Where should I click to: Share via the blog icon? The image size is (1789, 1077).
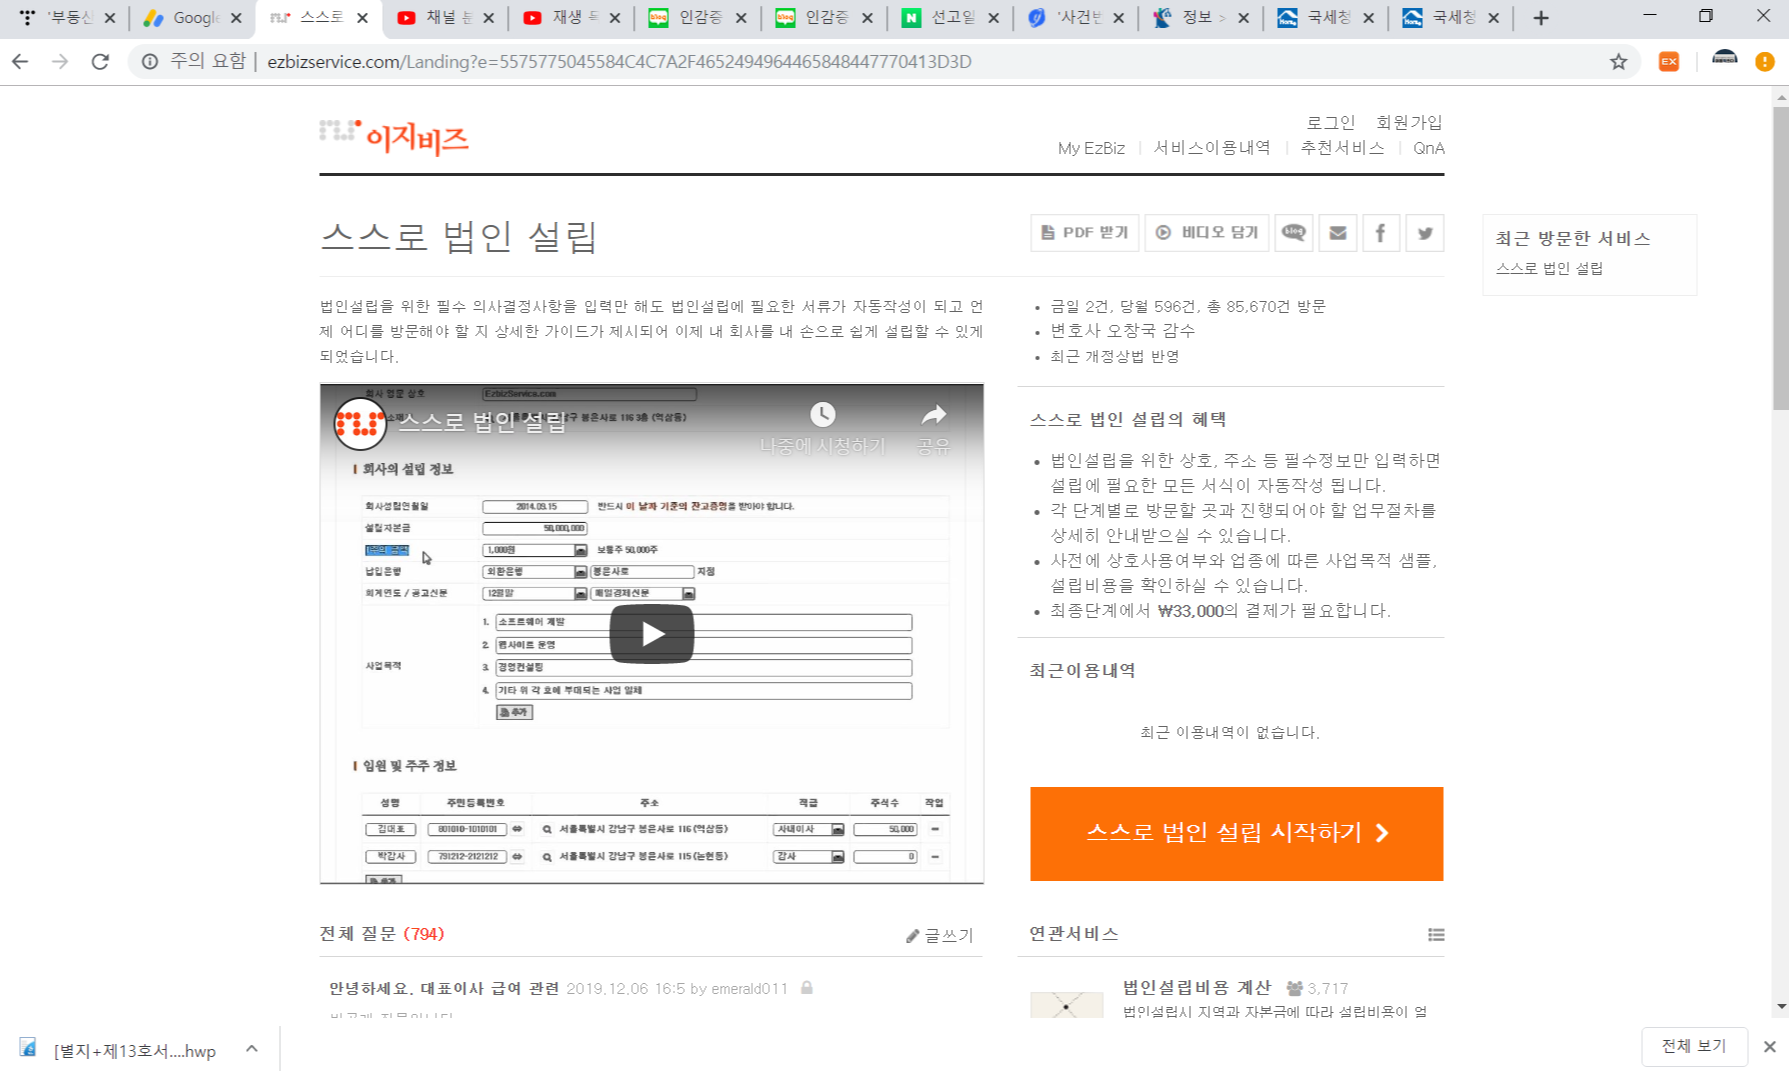[x=1294, y=233]
